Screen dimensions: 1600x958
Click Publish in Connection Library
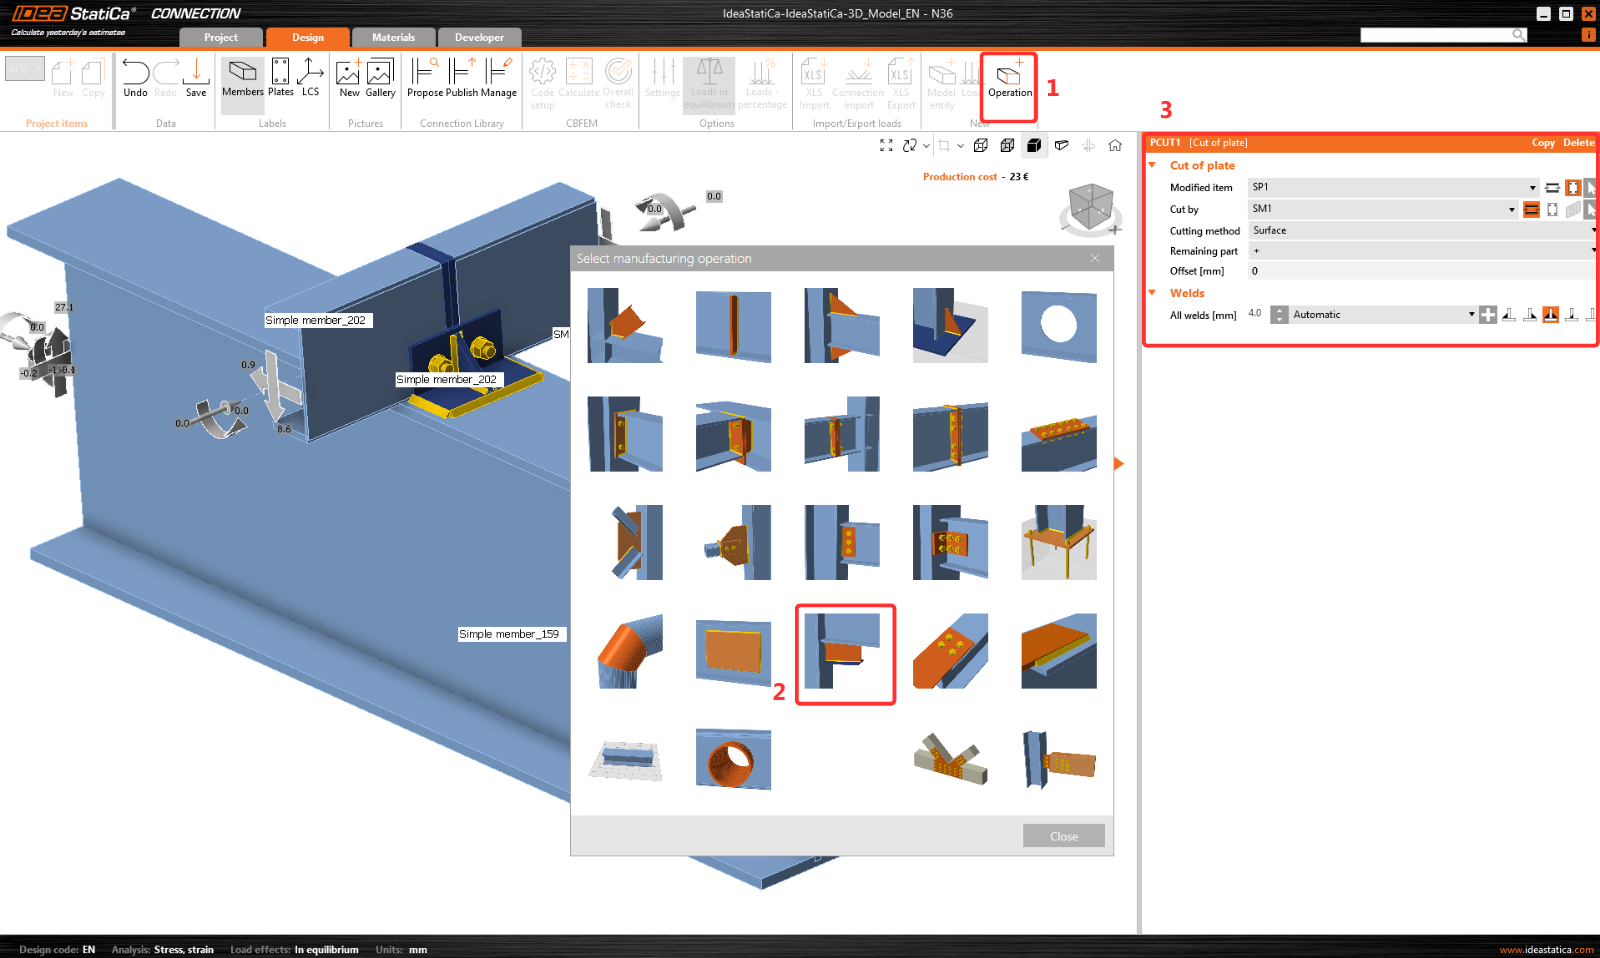tap(462, 78)
